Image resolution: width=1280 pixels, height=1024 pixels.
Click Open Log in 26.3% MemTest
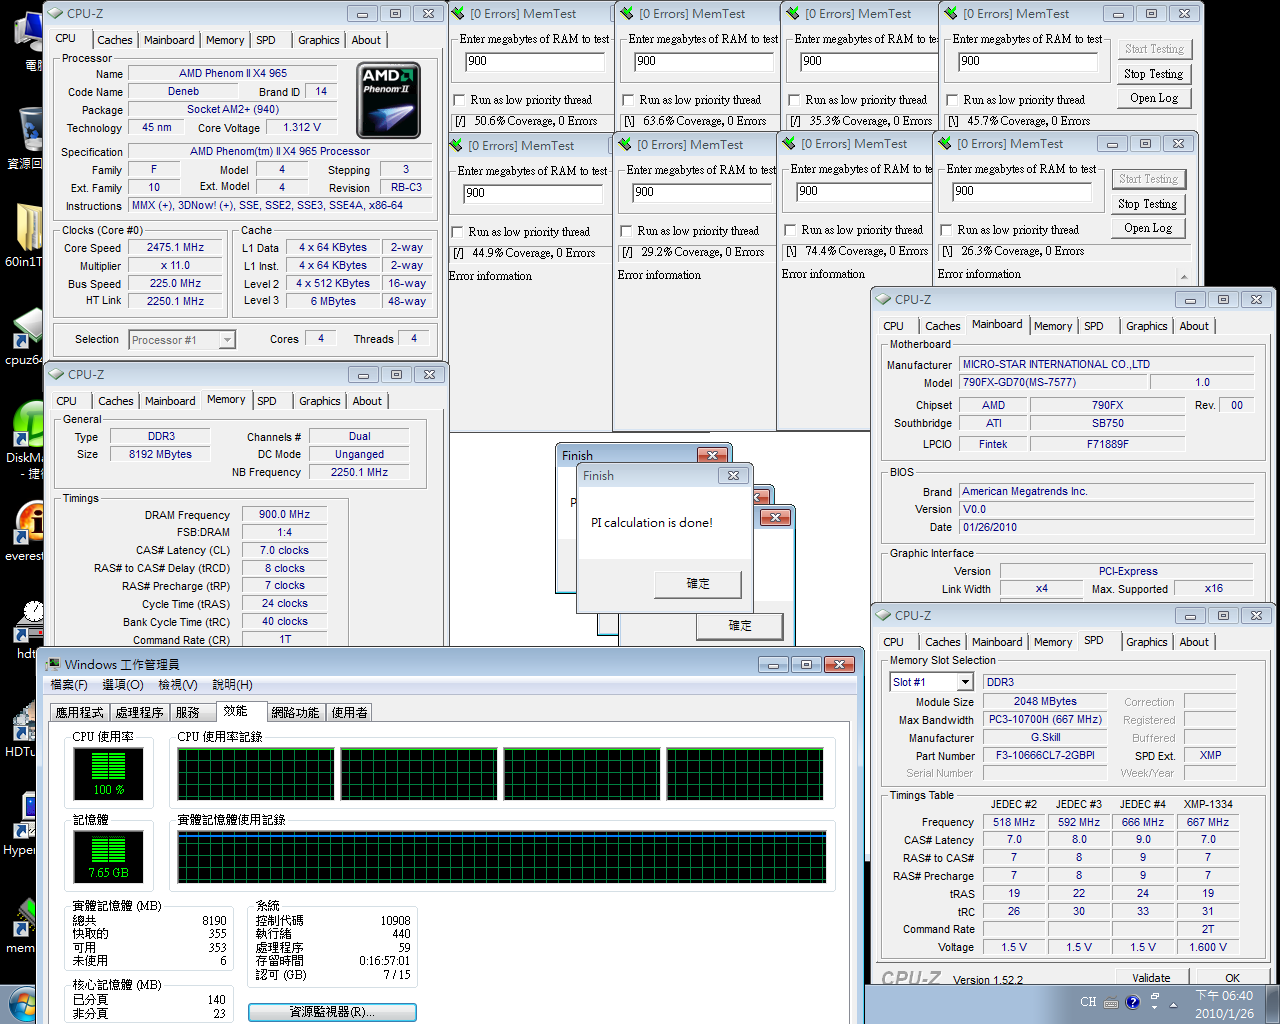[x=1147, y=228]
